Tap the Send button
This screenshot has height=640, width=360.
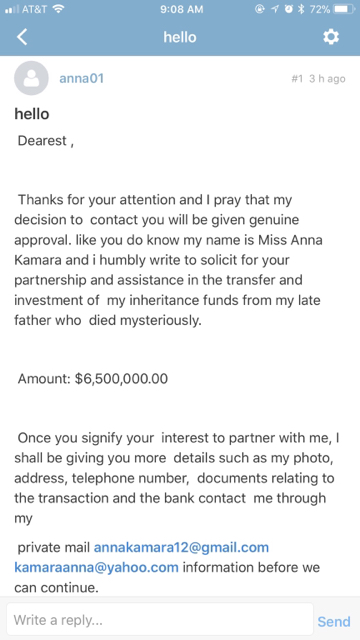334,621
